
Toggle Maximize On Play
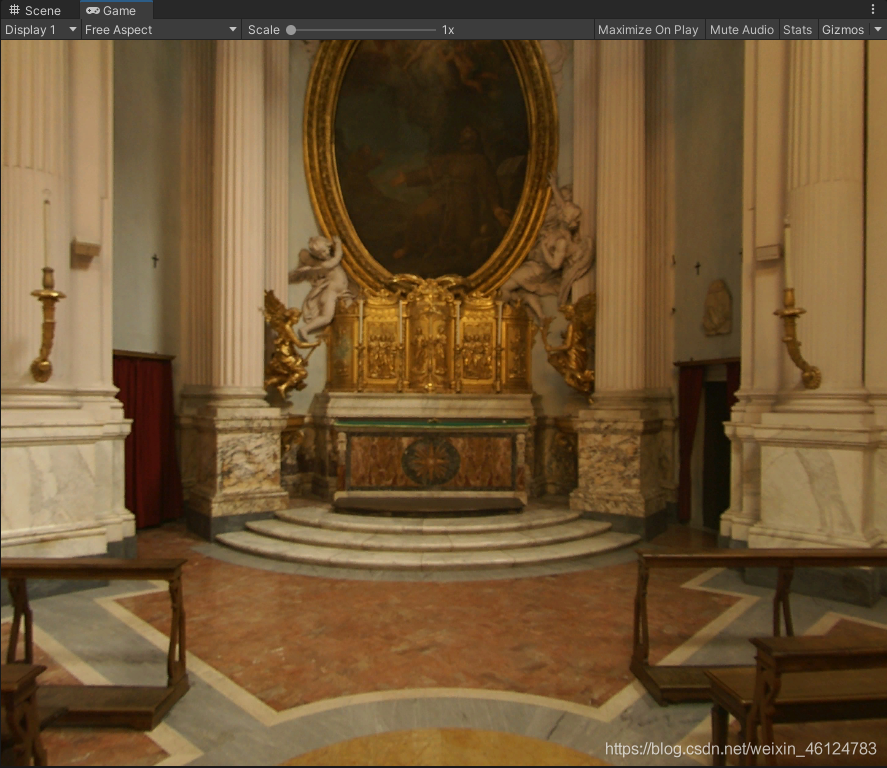[x=648, y=29]
